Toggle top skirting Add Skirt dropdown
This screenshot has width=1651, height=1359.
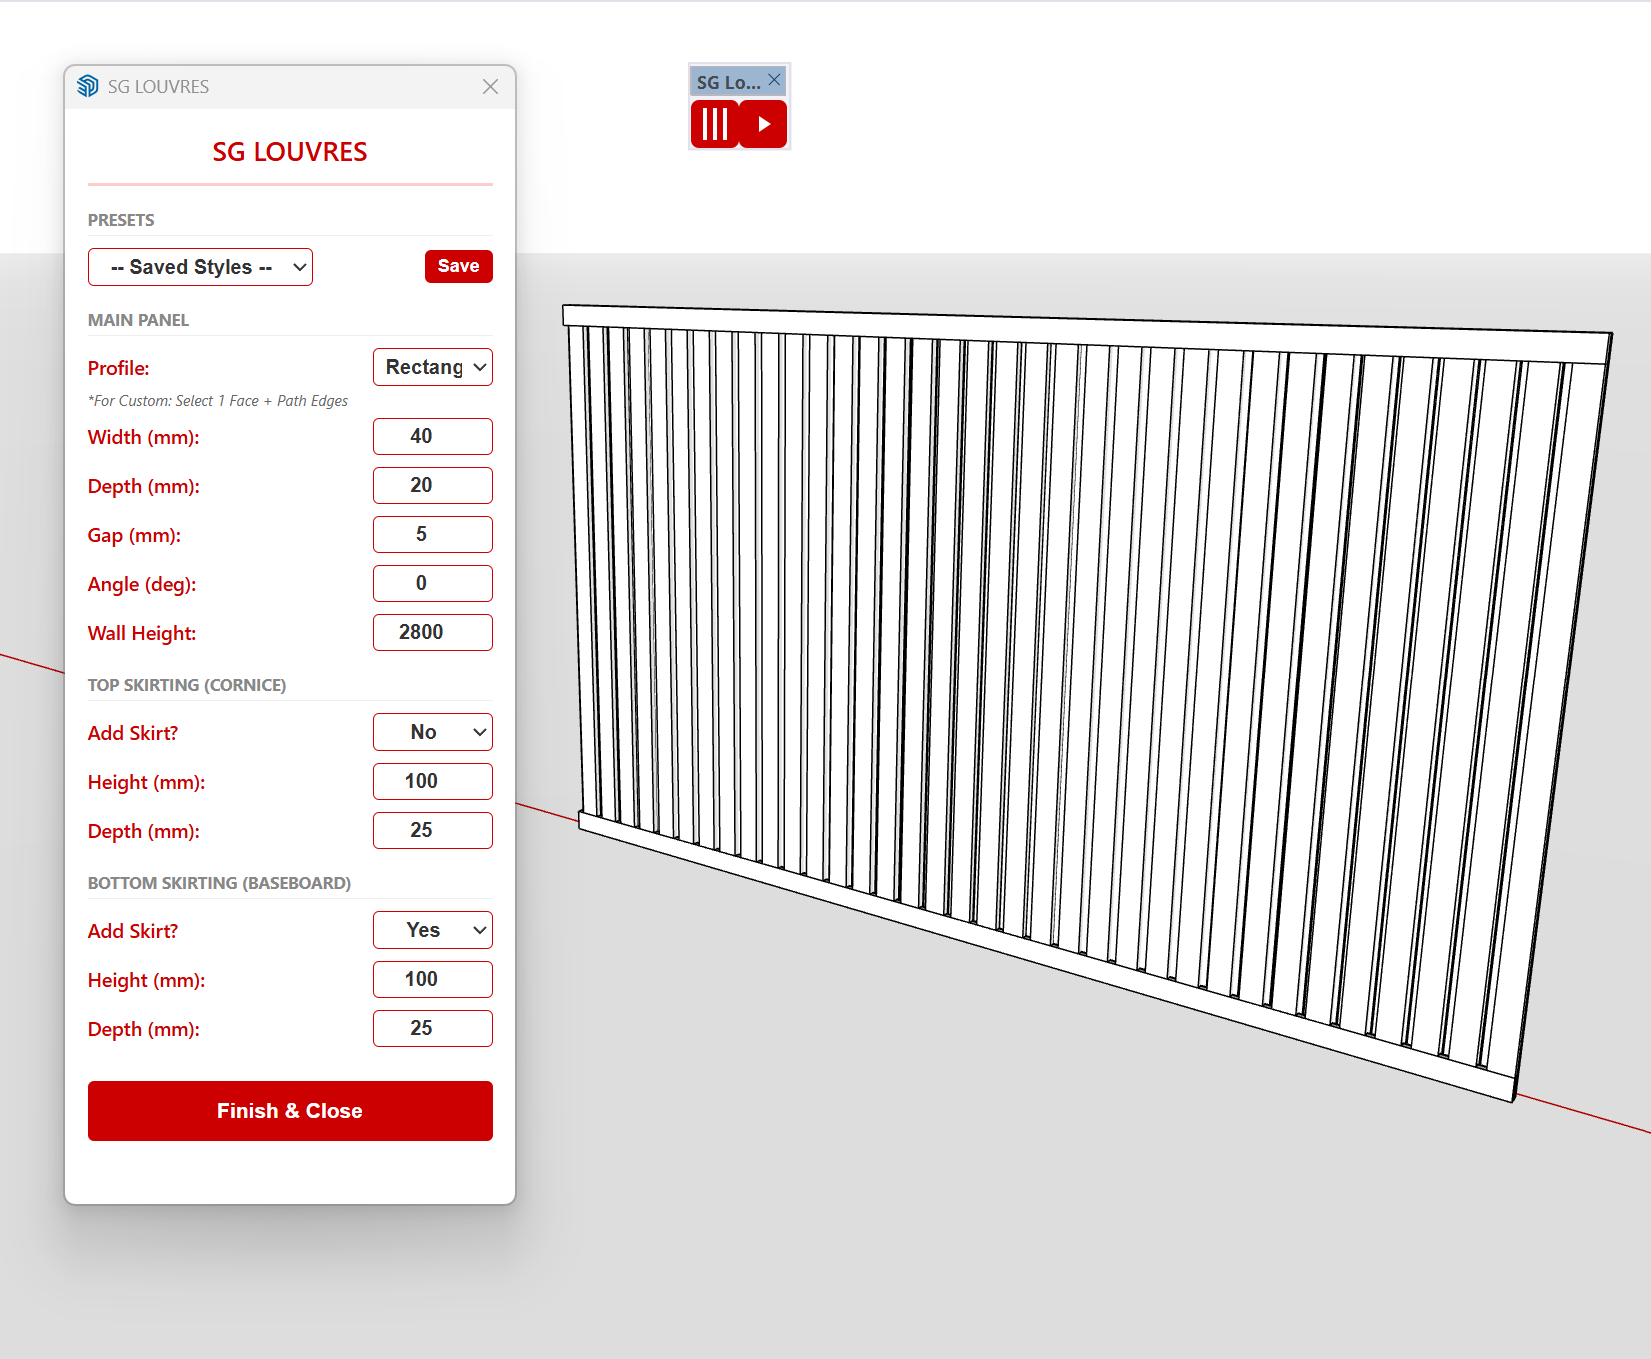[432, 732]
